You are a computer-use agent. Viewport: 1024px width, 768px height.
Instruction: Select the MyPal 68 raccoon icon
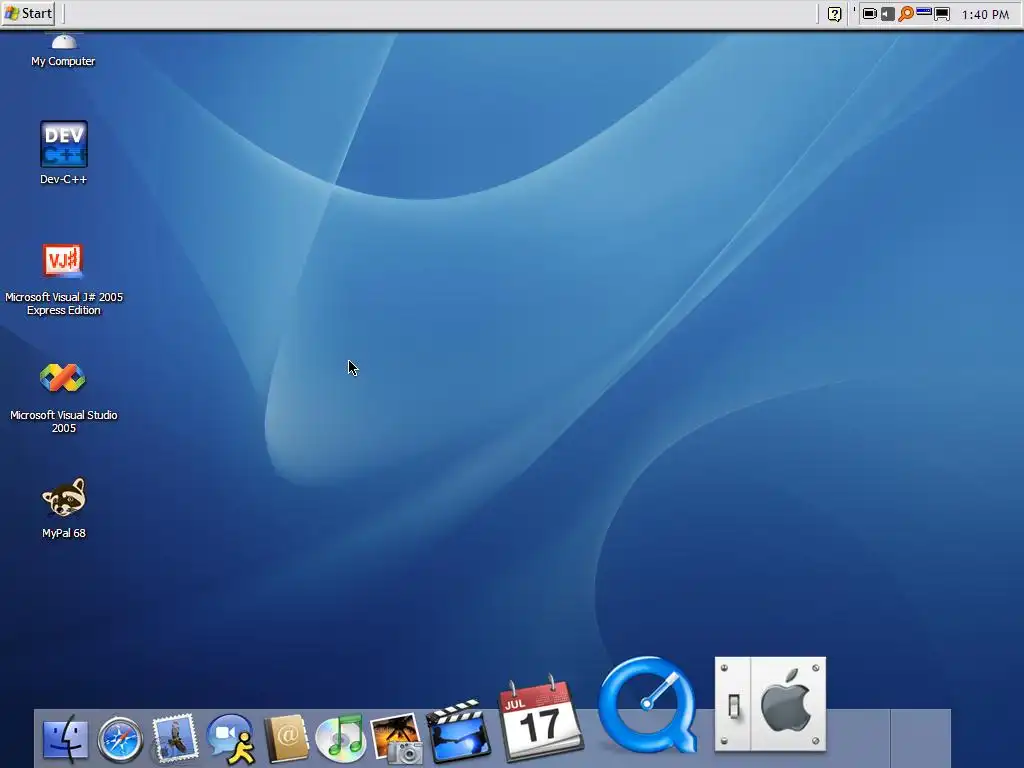[64, 497]
